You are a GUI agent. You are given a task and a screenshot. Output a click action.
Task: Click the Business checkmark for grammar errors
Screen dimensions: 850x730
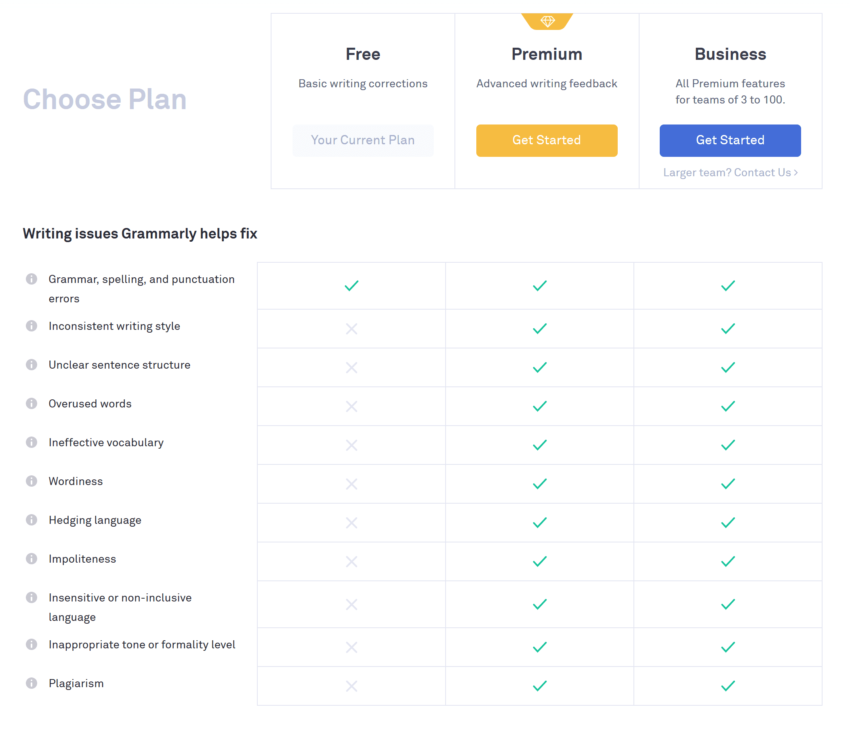pos(729,285)
